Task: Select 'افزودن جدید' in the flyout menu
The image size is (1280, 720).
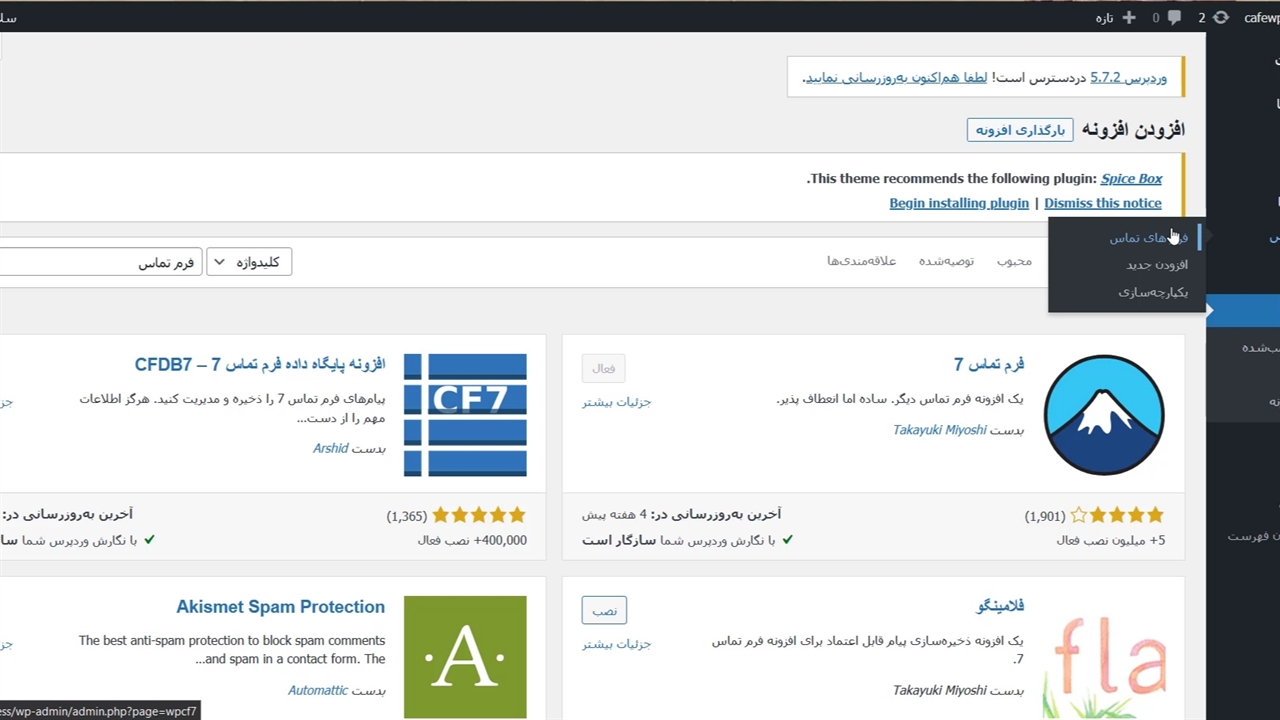Action: [1156, 265]
